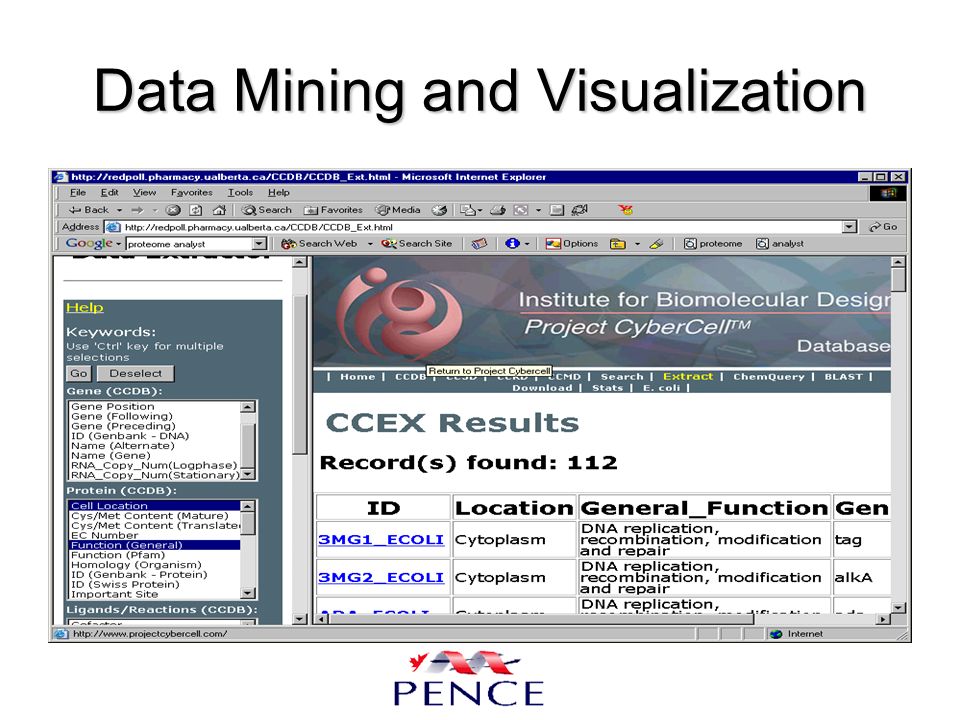Open the Tools menu
Screen dimensions: 960x720
pos(240,192)
